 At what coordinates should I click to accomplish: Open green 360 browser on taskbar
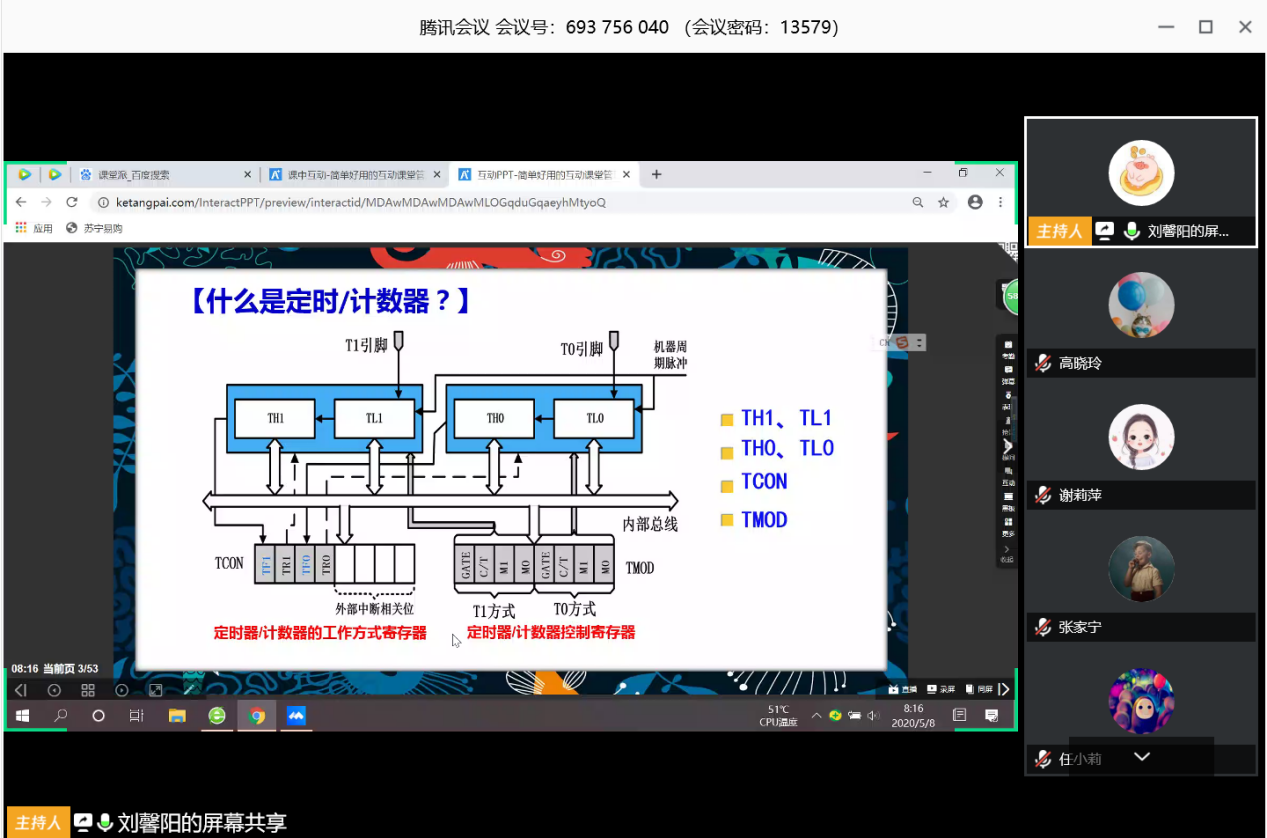(217, 716)
